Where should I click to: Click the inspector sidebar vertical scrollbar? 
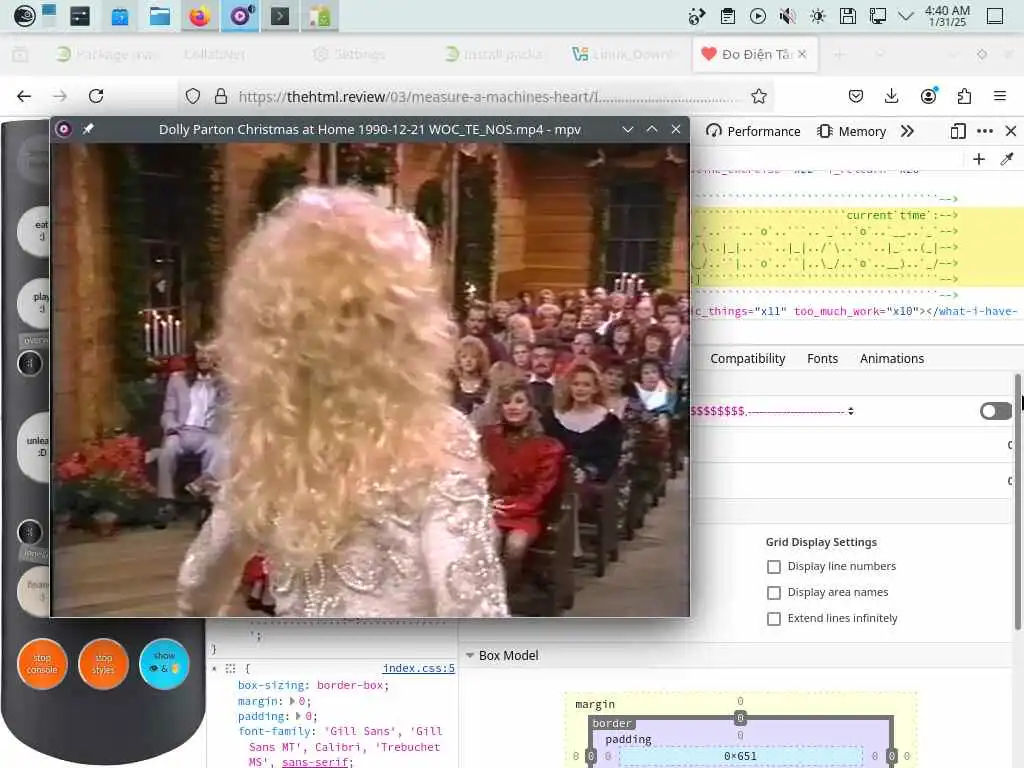[x=1017, y=502]
